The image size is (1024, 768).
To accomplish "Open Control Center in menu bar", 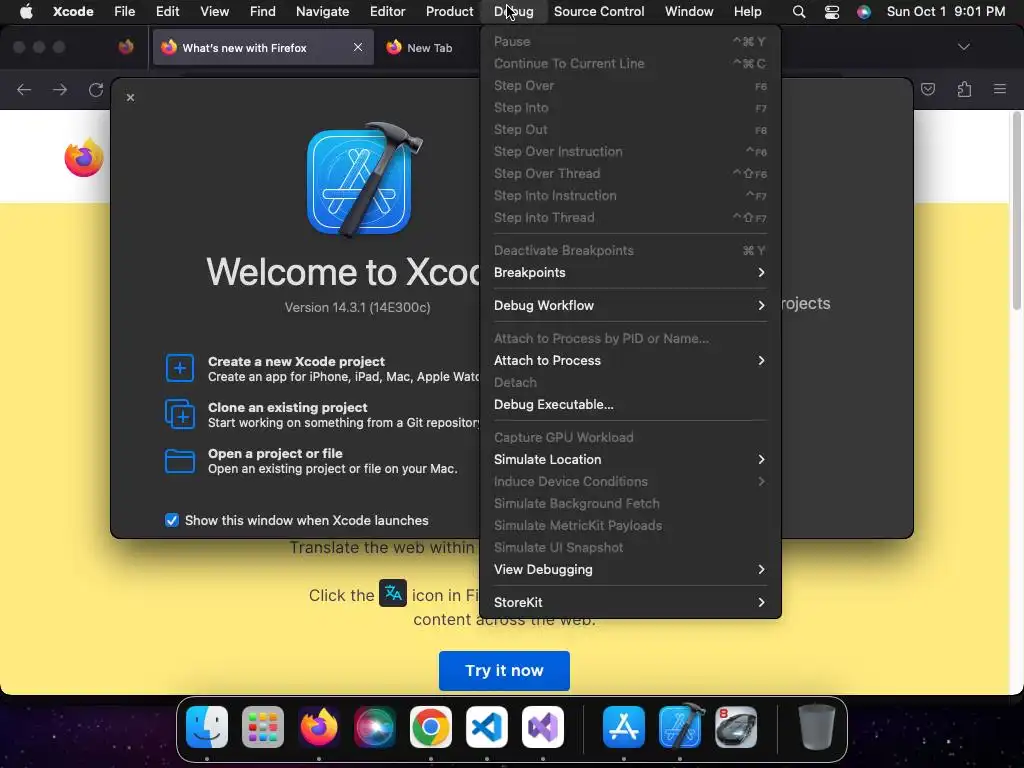I will [831, 11].
